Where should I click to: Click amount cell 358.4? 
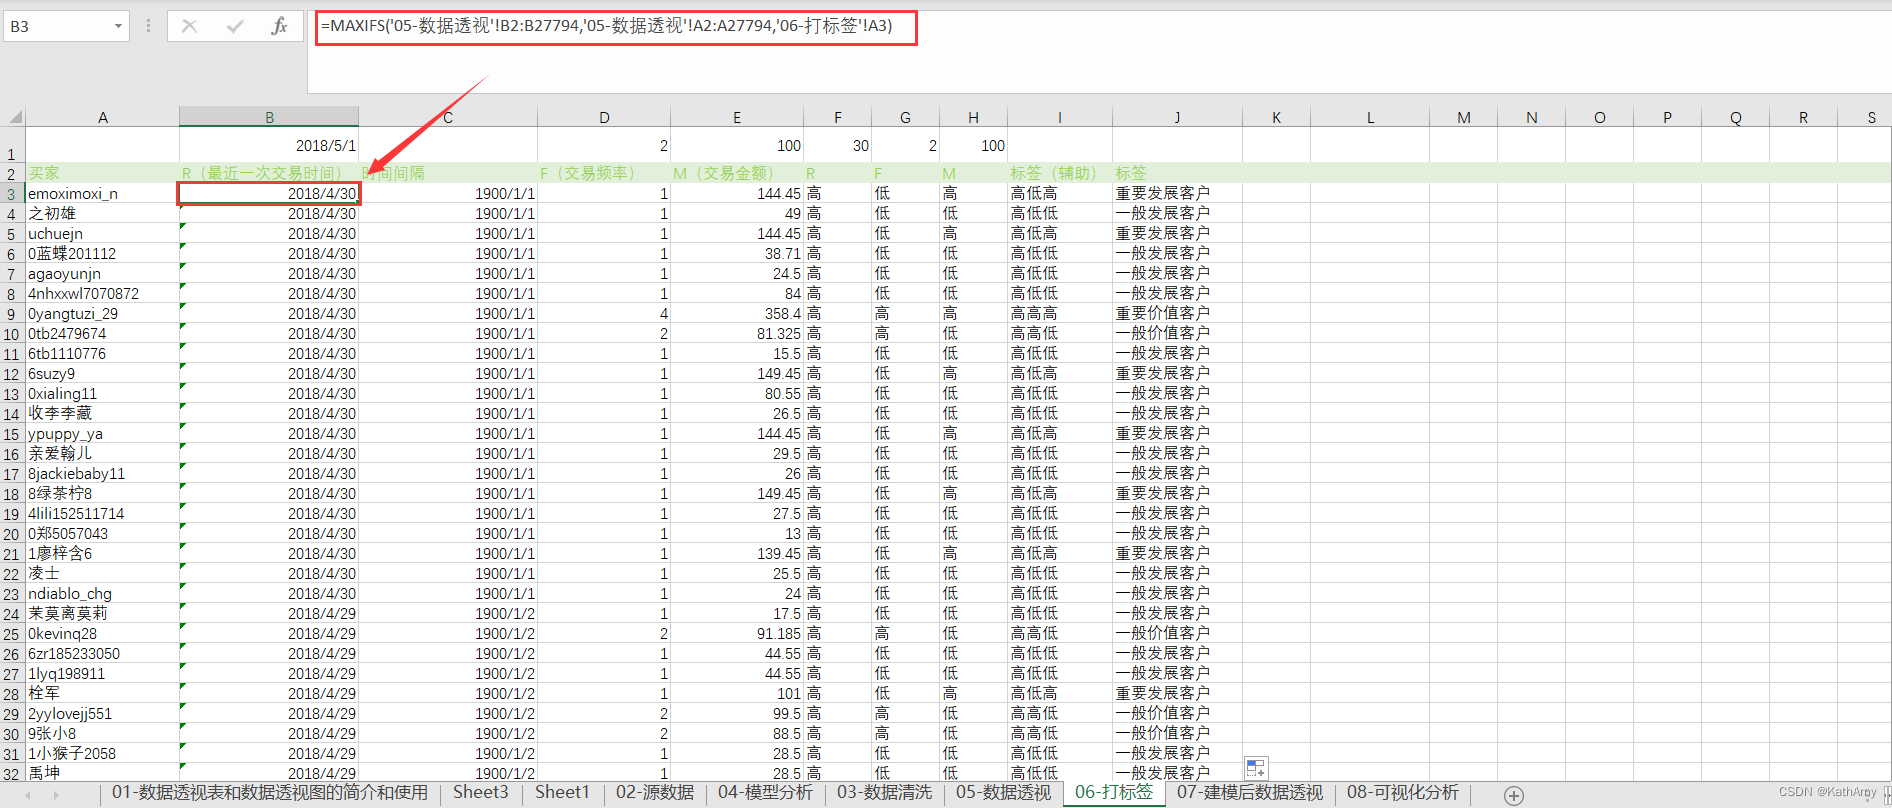737,314
